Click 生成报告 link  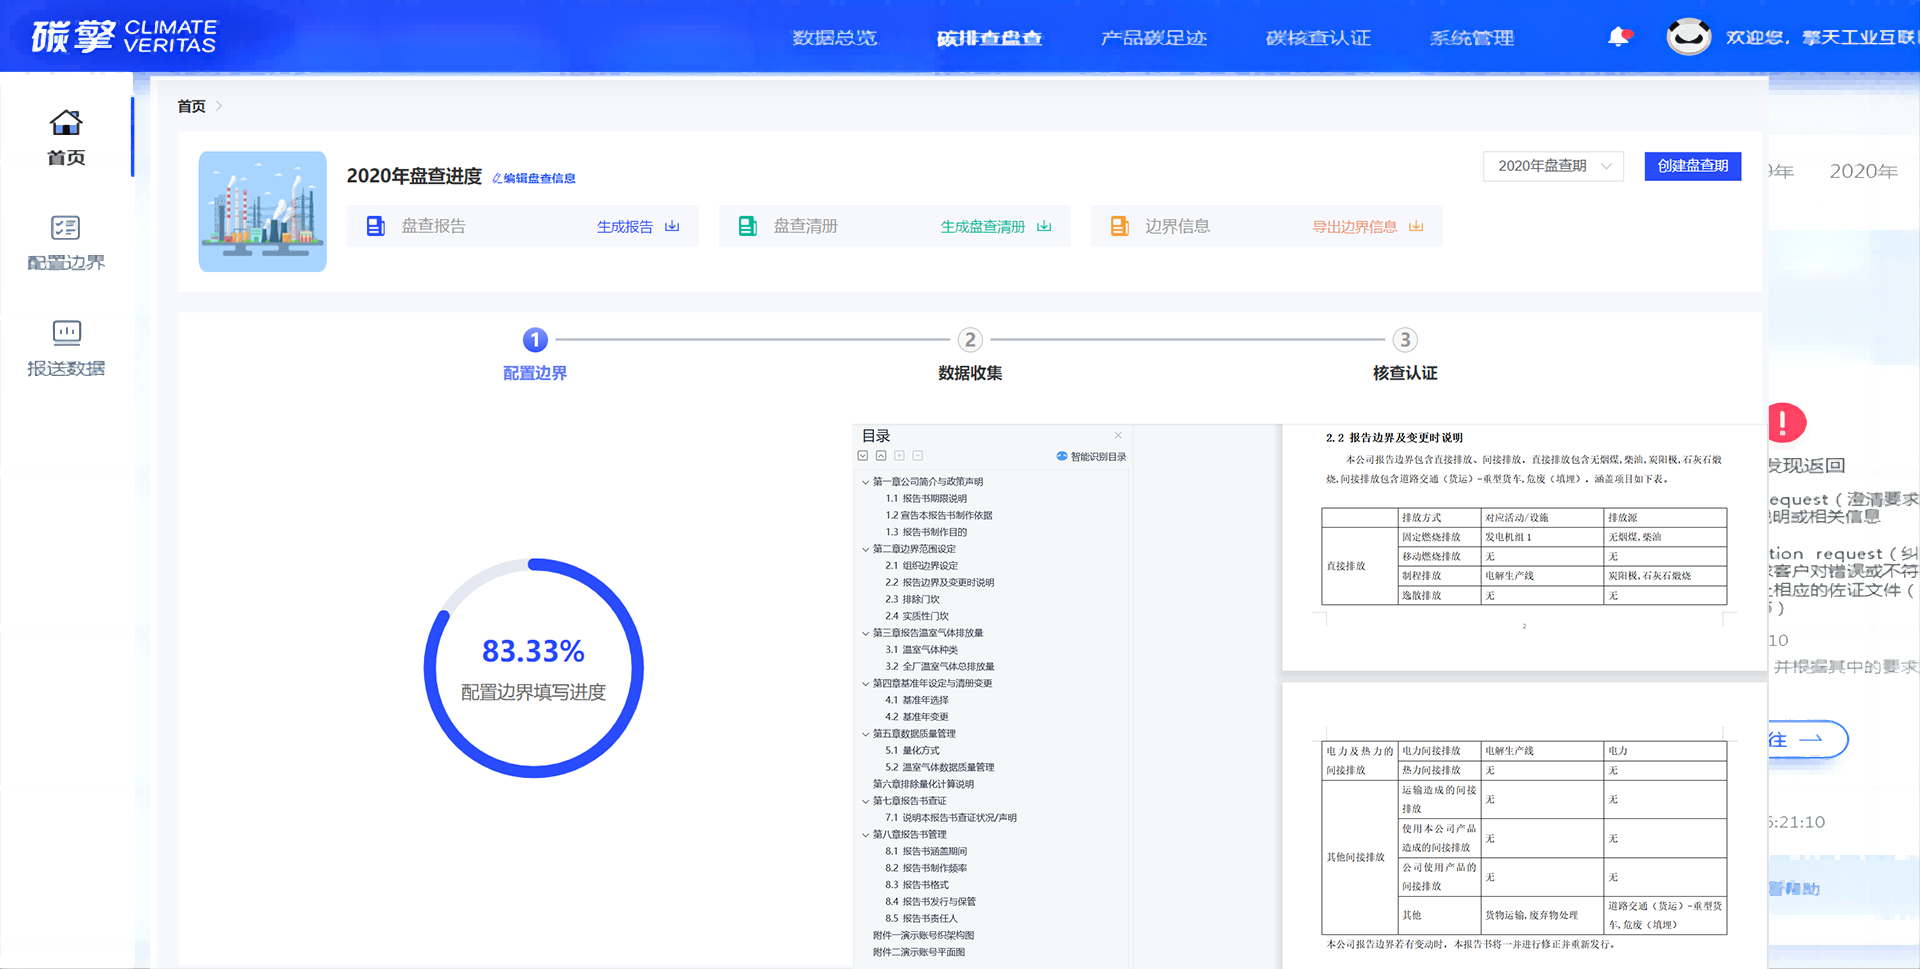625,227
